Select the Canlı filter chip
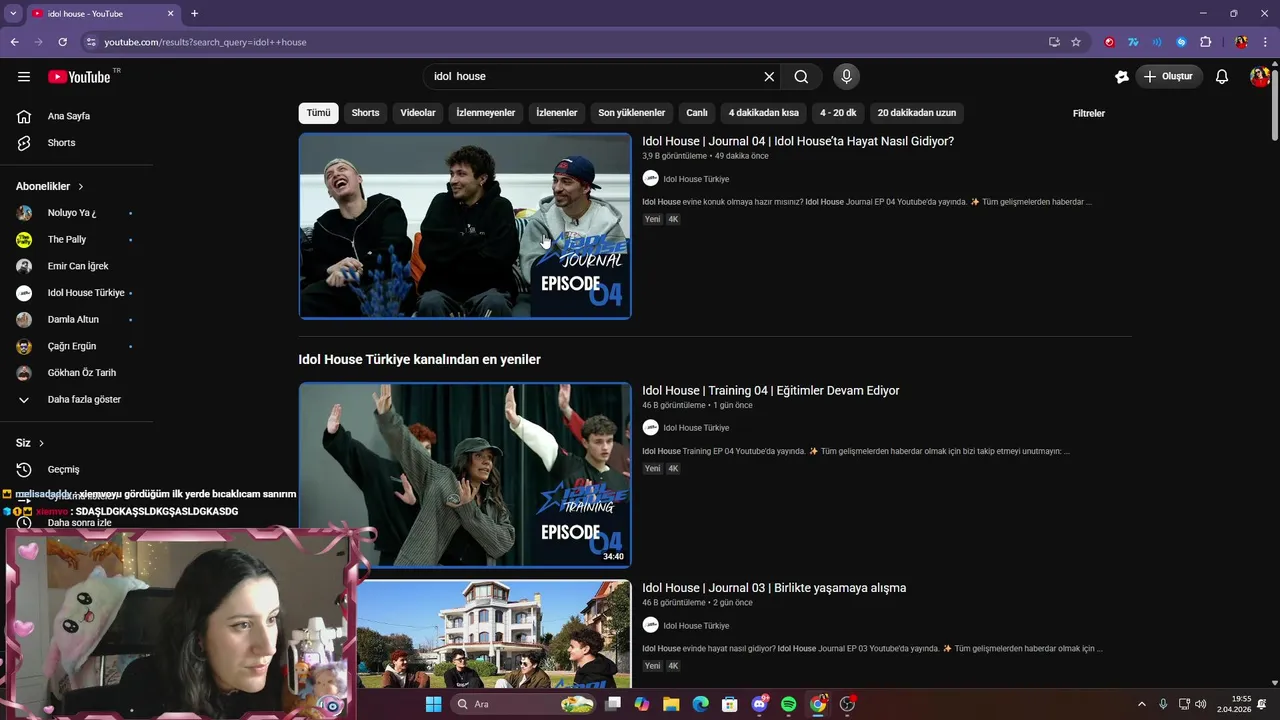The width and height of the screenshot is (1280, 720). 697,113
